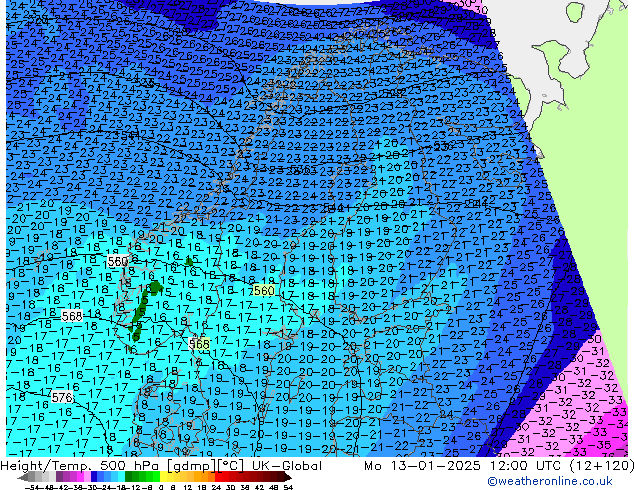Screen dimensions: 634x490
Task: Select the bright red swatch at 24 on legend
Action: pos(218,477)
